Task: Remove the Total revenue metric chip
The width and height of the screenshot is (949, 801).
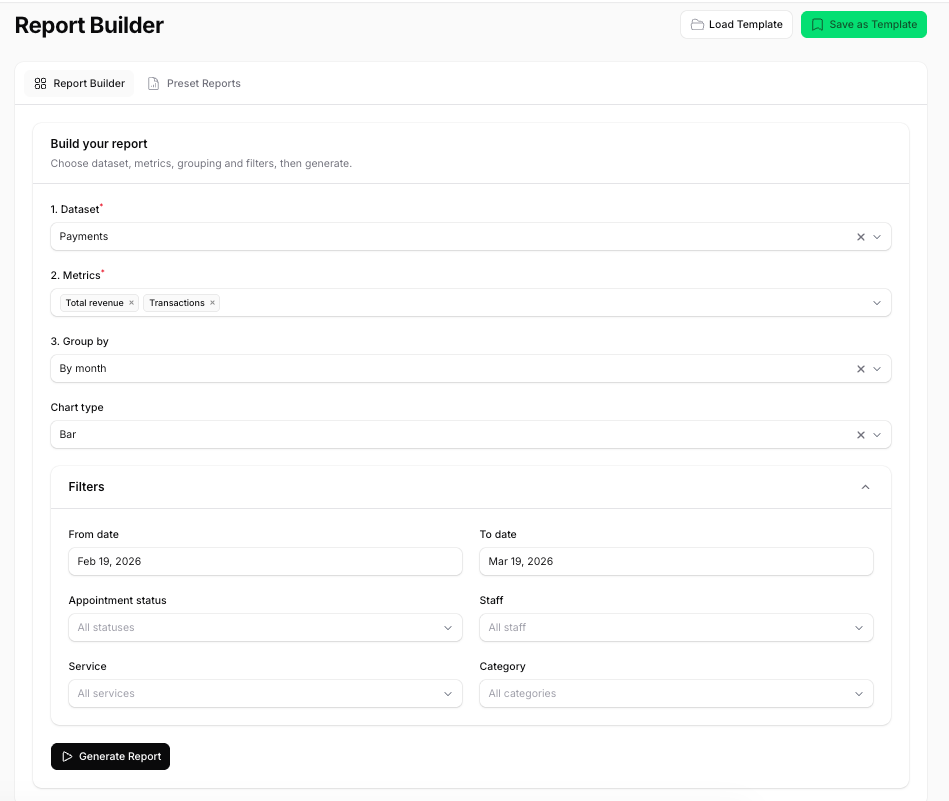Action: click(x=131, y=302)
